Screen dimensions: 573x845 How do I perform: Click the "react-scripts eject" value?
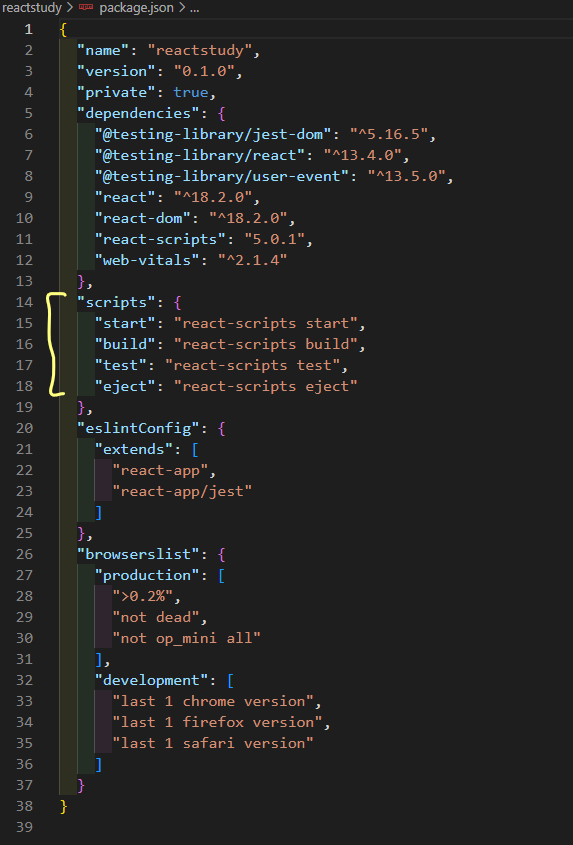click(266, 386)
